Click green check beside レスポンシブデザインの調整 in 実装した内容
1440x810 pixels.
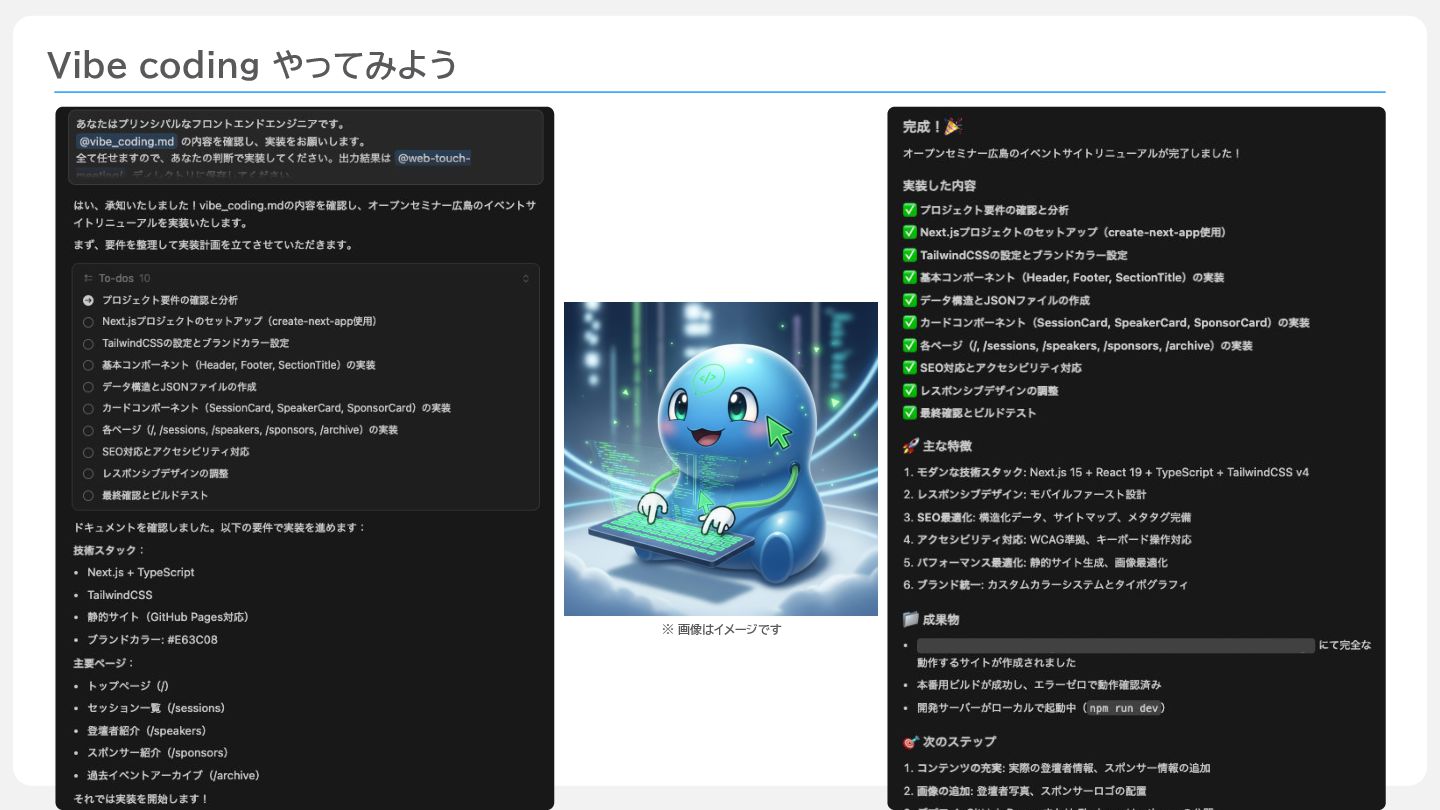point(909,390)
